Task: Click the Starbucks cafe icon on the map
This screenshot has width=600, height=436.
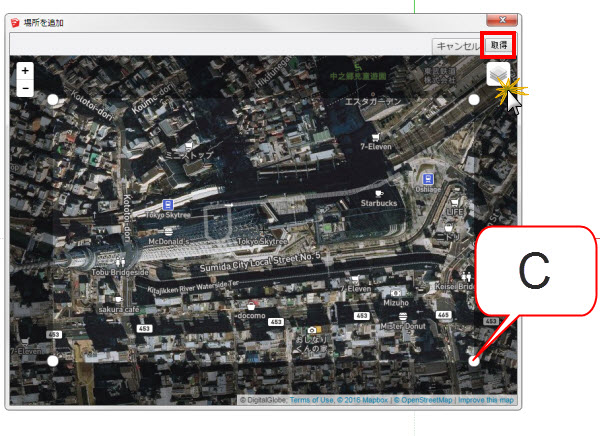Action: click(x=379, y=193)
